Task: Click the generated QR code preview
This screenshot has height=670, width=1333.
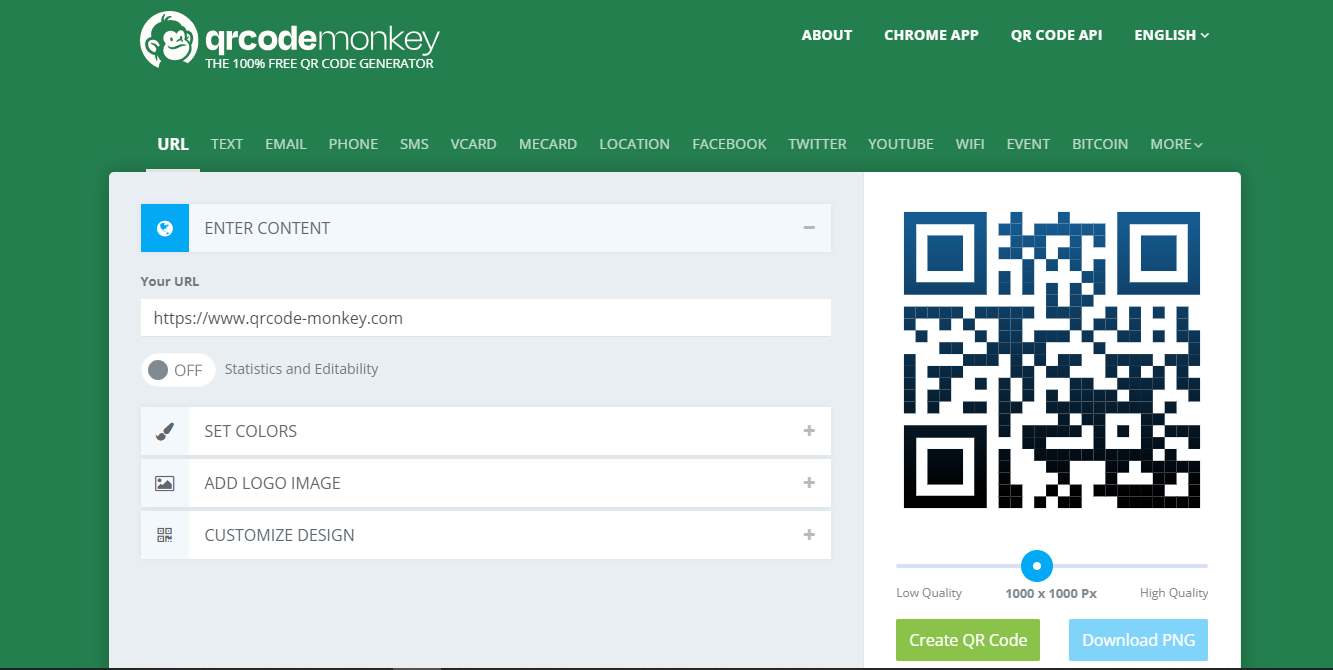Action: tap(1052, 360)
